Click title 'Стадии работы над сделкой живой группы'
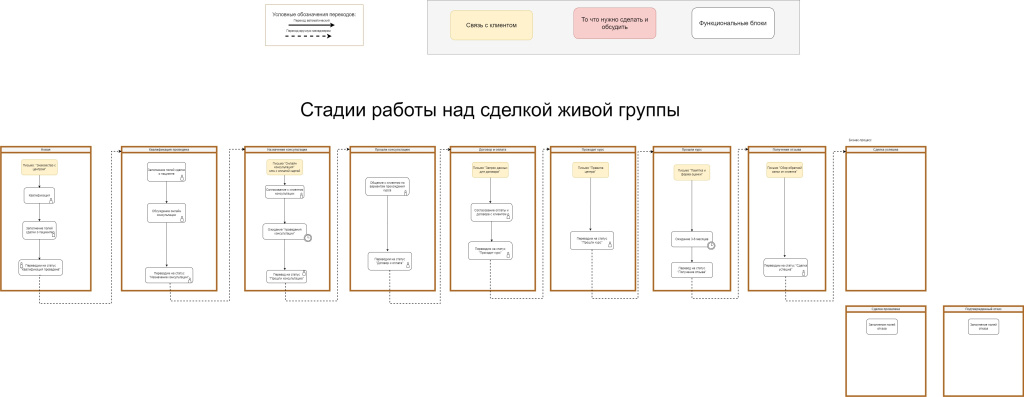The image size is (1024, 397). (490, 110)
